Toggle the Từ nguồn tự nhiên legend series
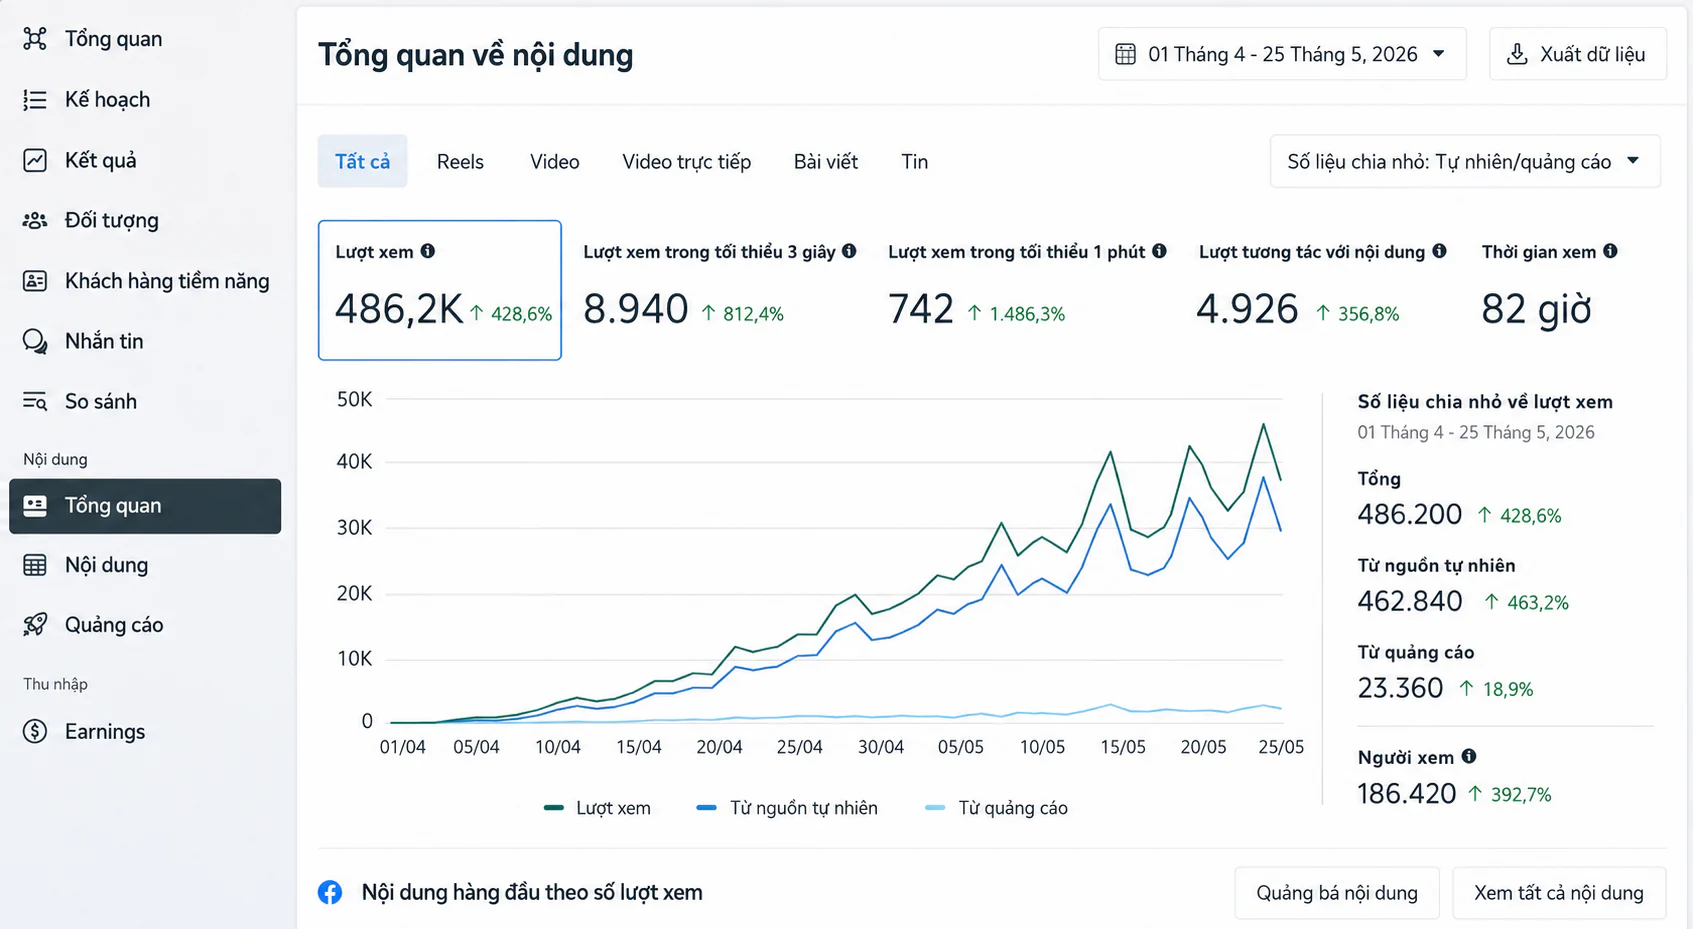The width and height of the screenshot is (1693, 929). pos(787,808)
